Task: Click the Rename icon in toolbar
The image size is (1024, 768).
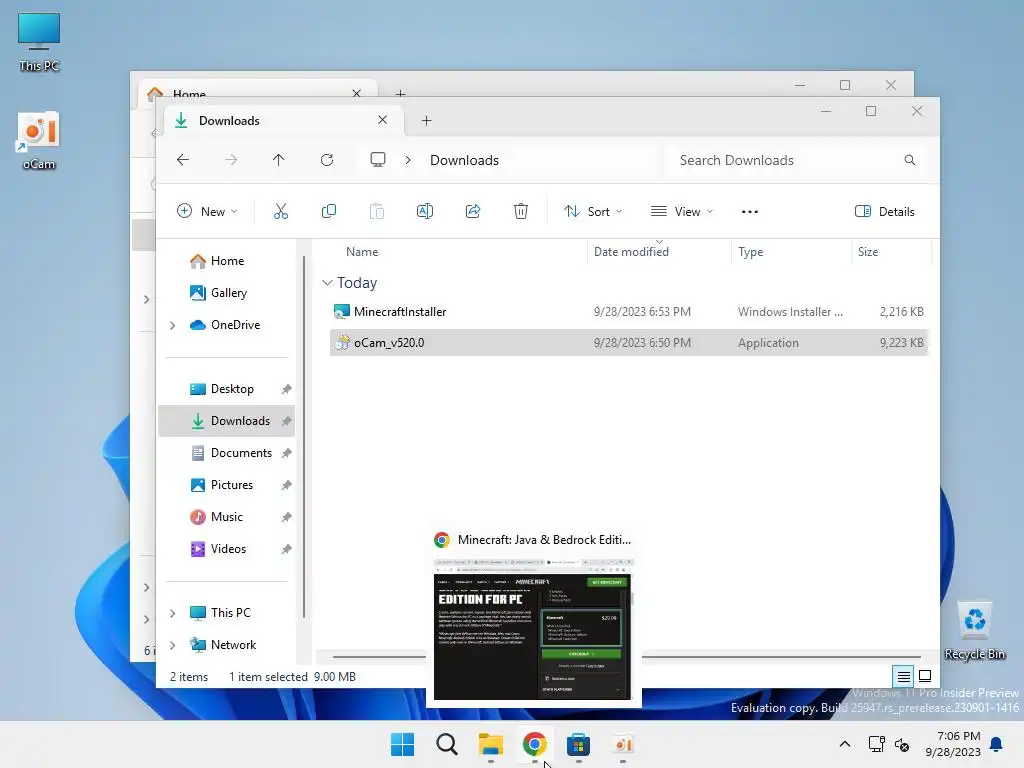Action: coord(424,212)
